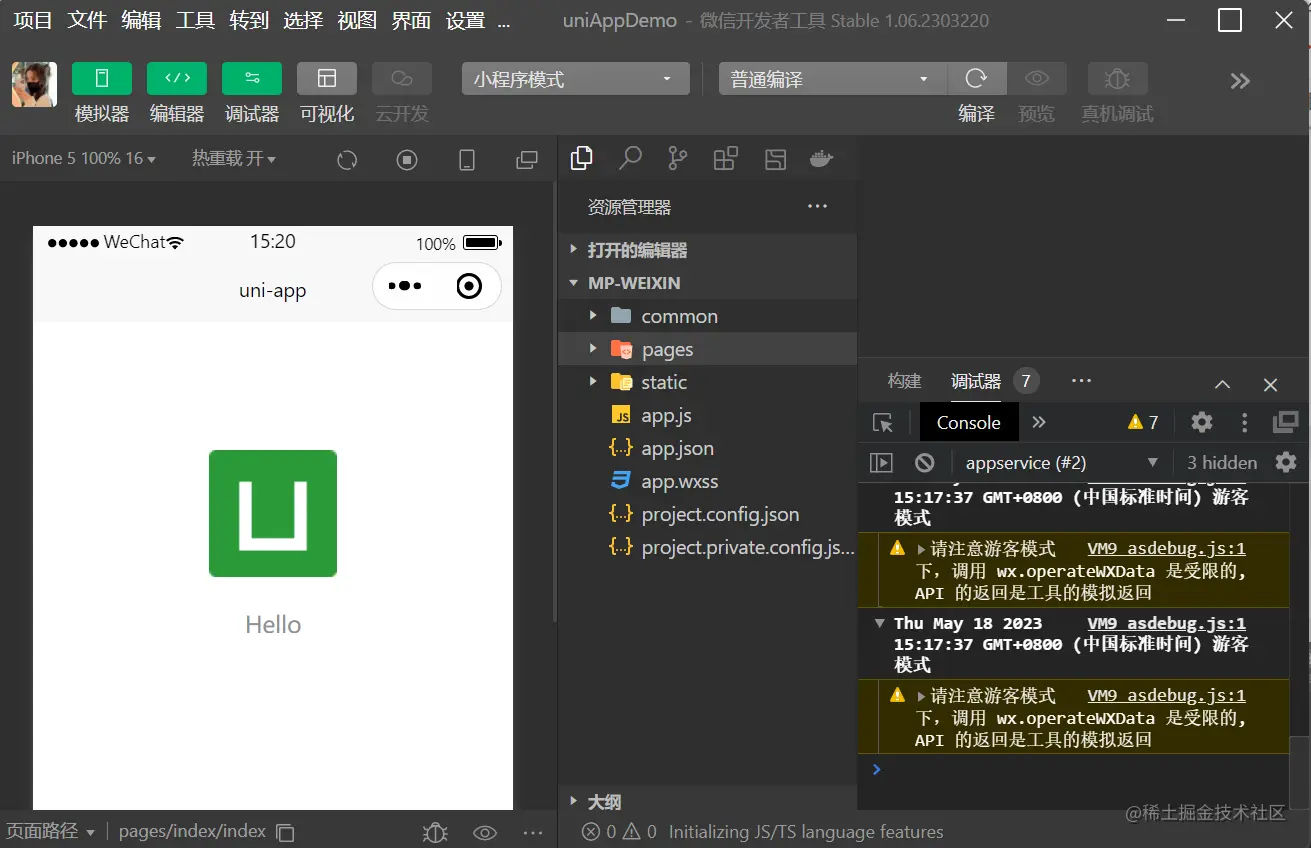Open the 云开发 cloud development button
1311x848 pixels.
pyautogui.click(x=402, y=79)
